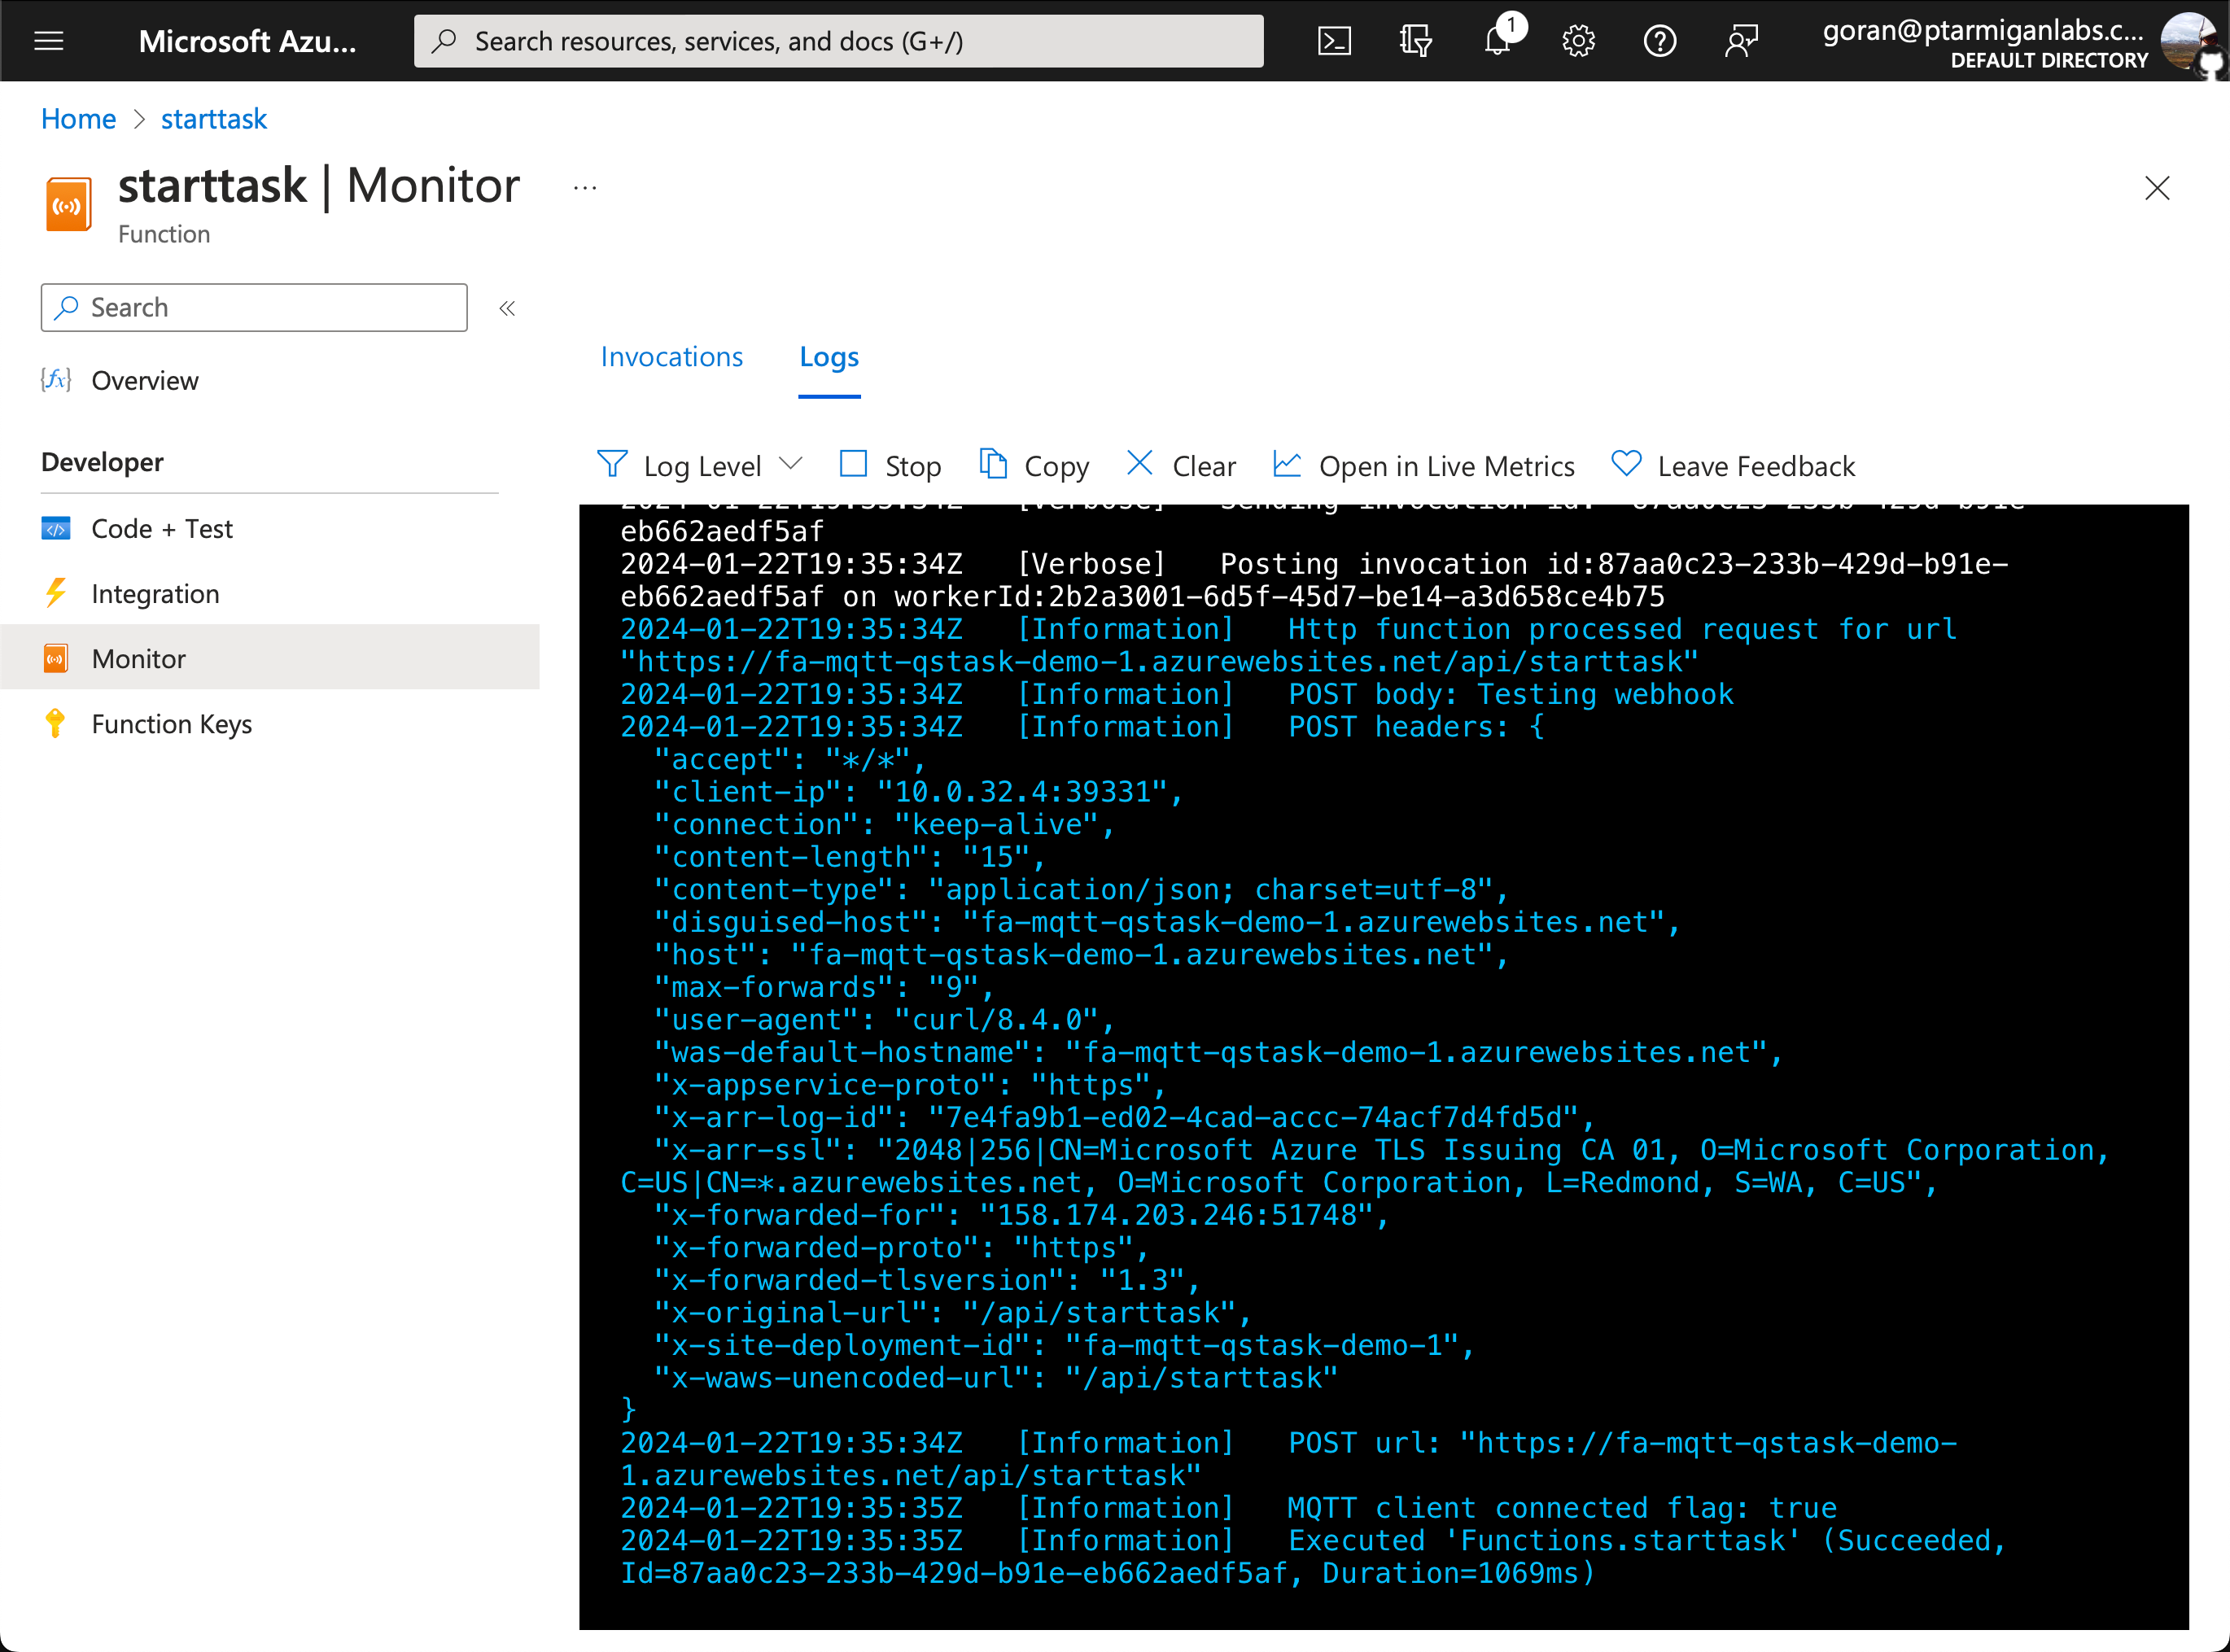Expand the hamburger menu top-left
Viewport: 2230px width, 1652px height.
49,38
